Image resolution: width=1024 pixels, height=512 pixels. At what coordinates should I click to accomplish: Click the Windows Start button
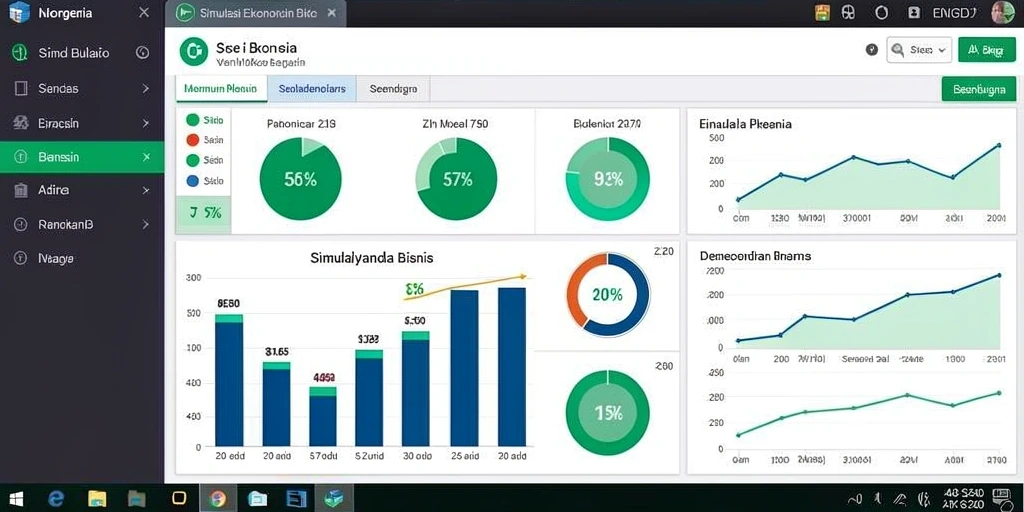(x=16, y=500)
